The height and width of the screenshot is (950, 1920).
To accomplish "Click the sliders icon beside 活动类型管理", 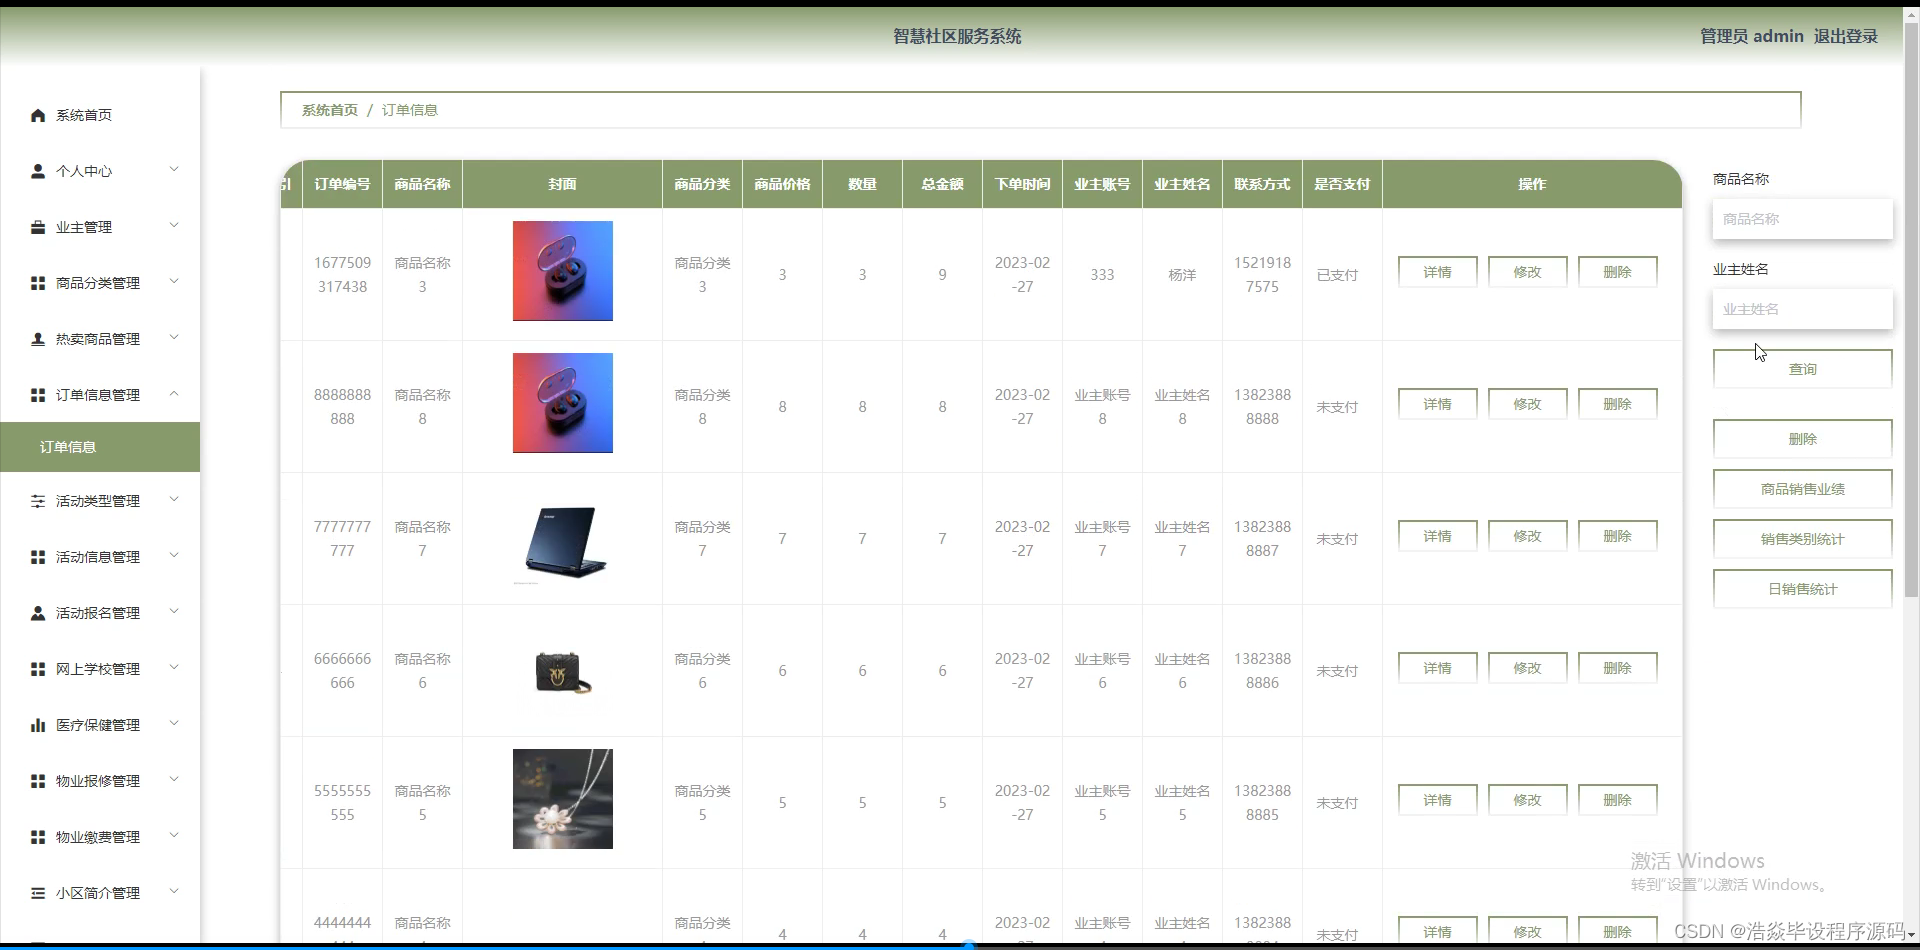I will 38,501.
